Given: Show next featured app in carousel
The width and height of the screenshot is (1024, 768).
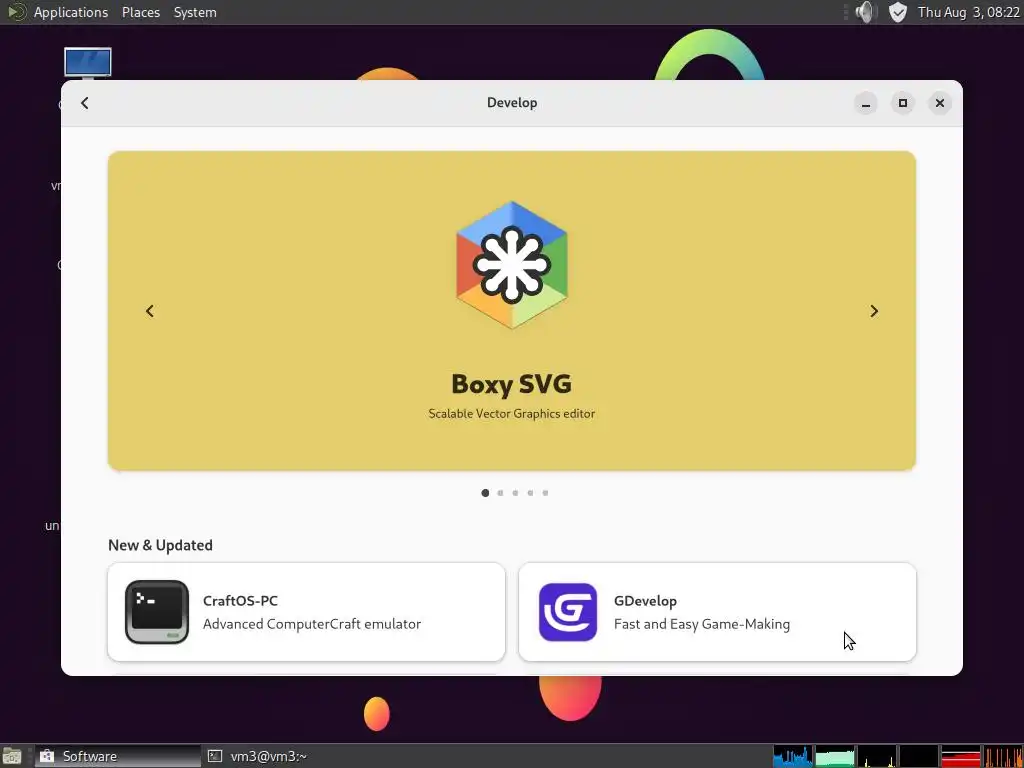Looking at the screenshot, I should [874, 312].
